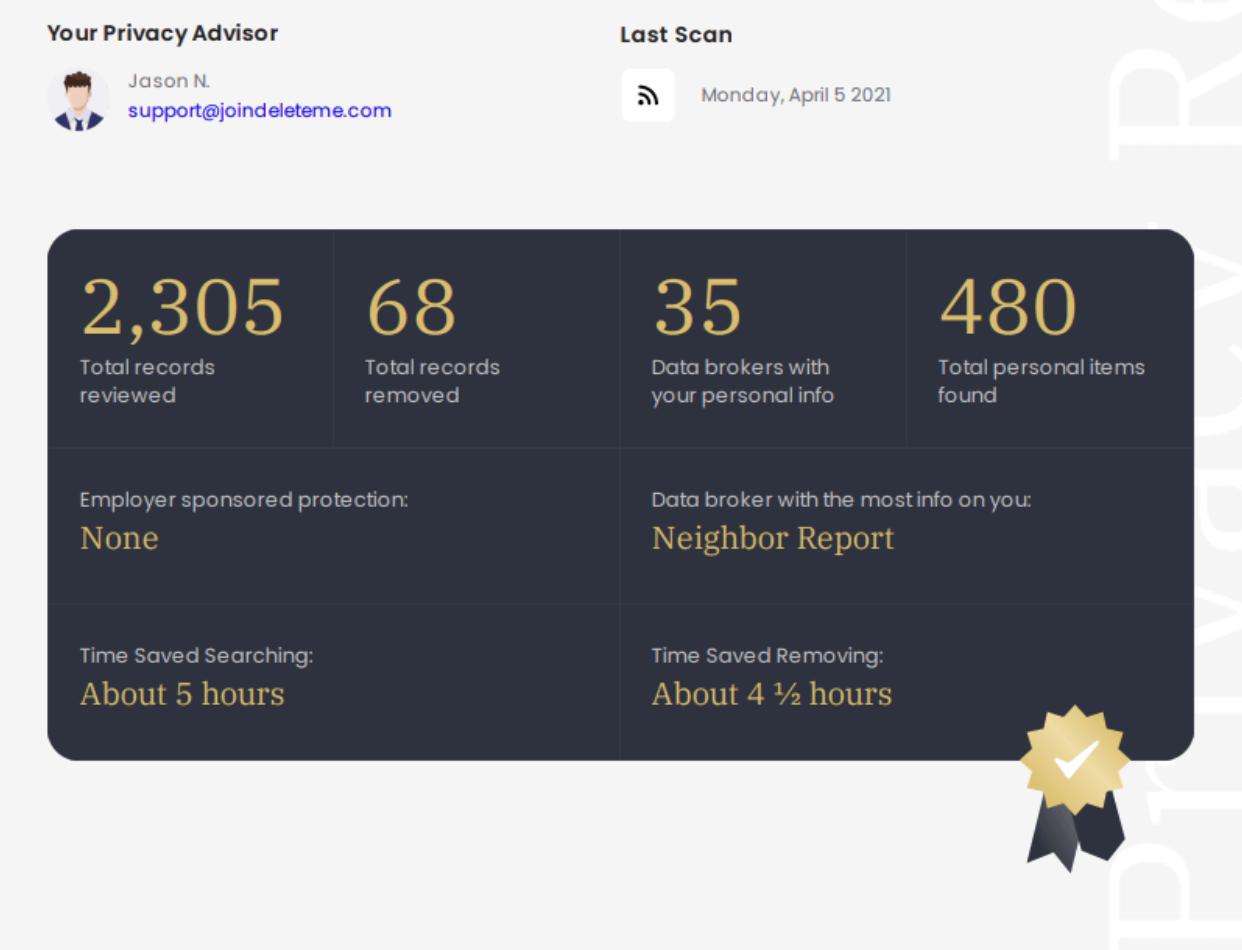Click the Time Saved Removing label
The height and width of the screenshot is (950, 1242).
(767, 656)
